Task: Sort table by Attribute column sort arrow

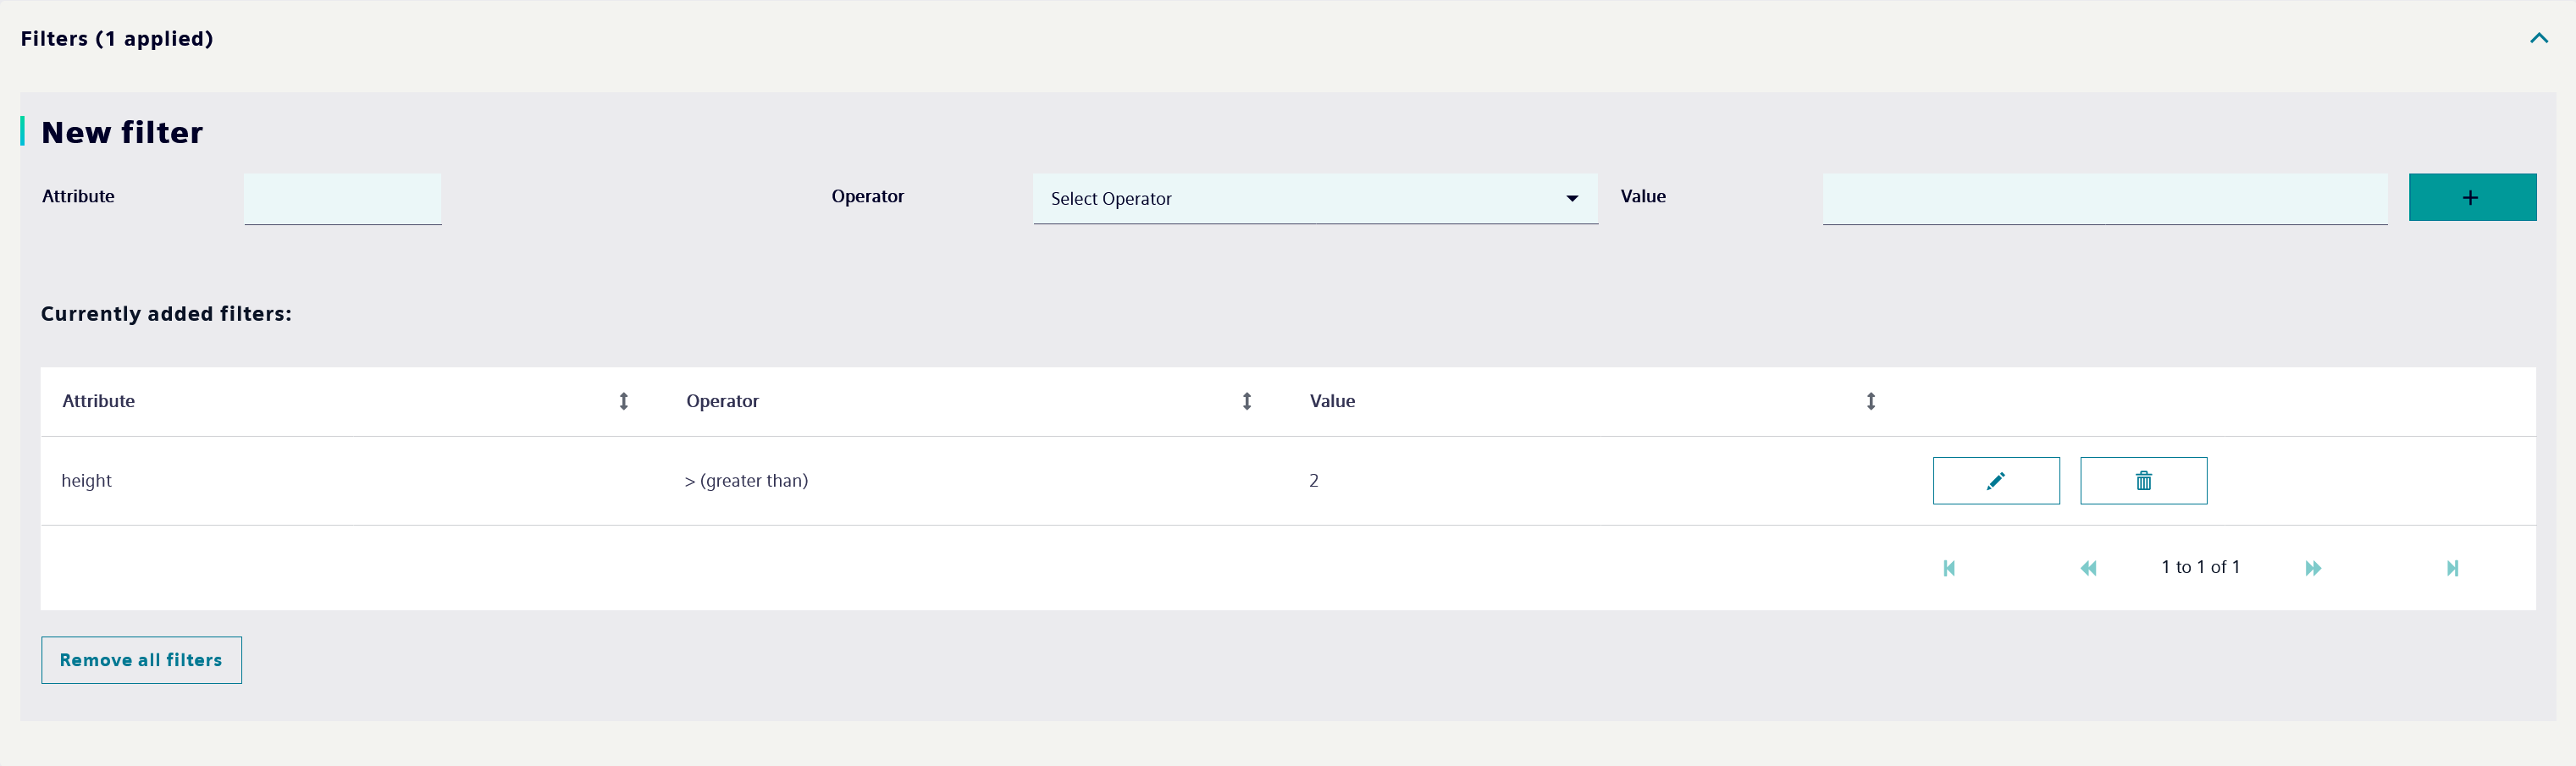Action: coord(623,401)
